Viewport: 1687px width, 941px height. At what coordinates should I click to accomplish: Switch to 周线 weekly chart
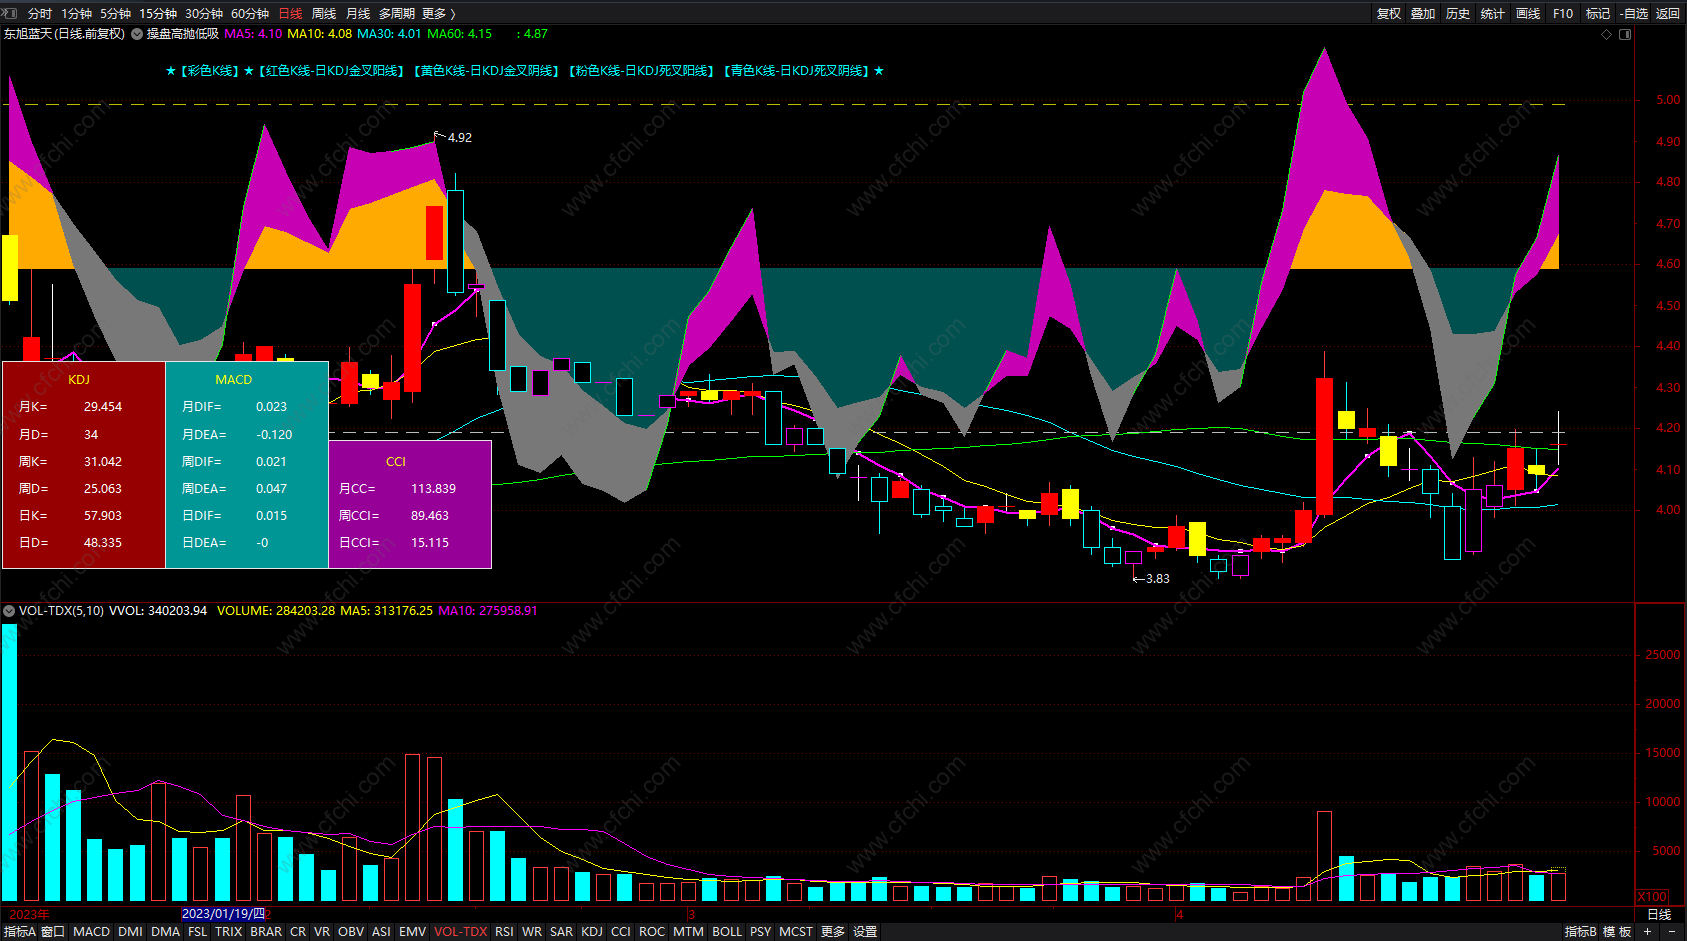(x=324, y=14)
